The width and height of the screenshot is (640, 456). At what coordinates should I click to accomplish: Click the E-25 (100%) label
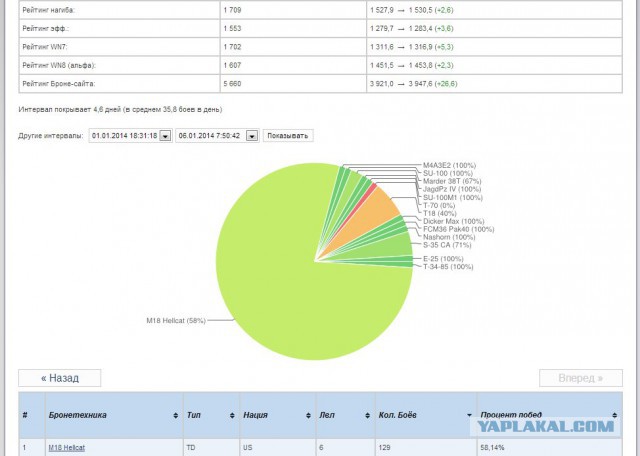(443, 258)
